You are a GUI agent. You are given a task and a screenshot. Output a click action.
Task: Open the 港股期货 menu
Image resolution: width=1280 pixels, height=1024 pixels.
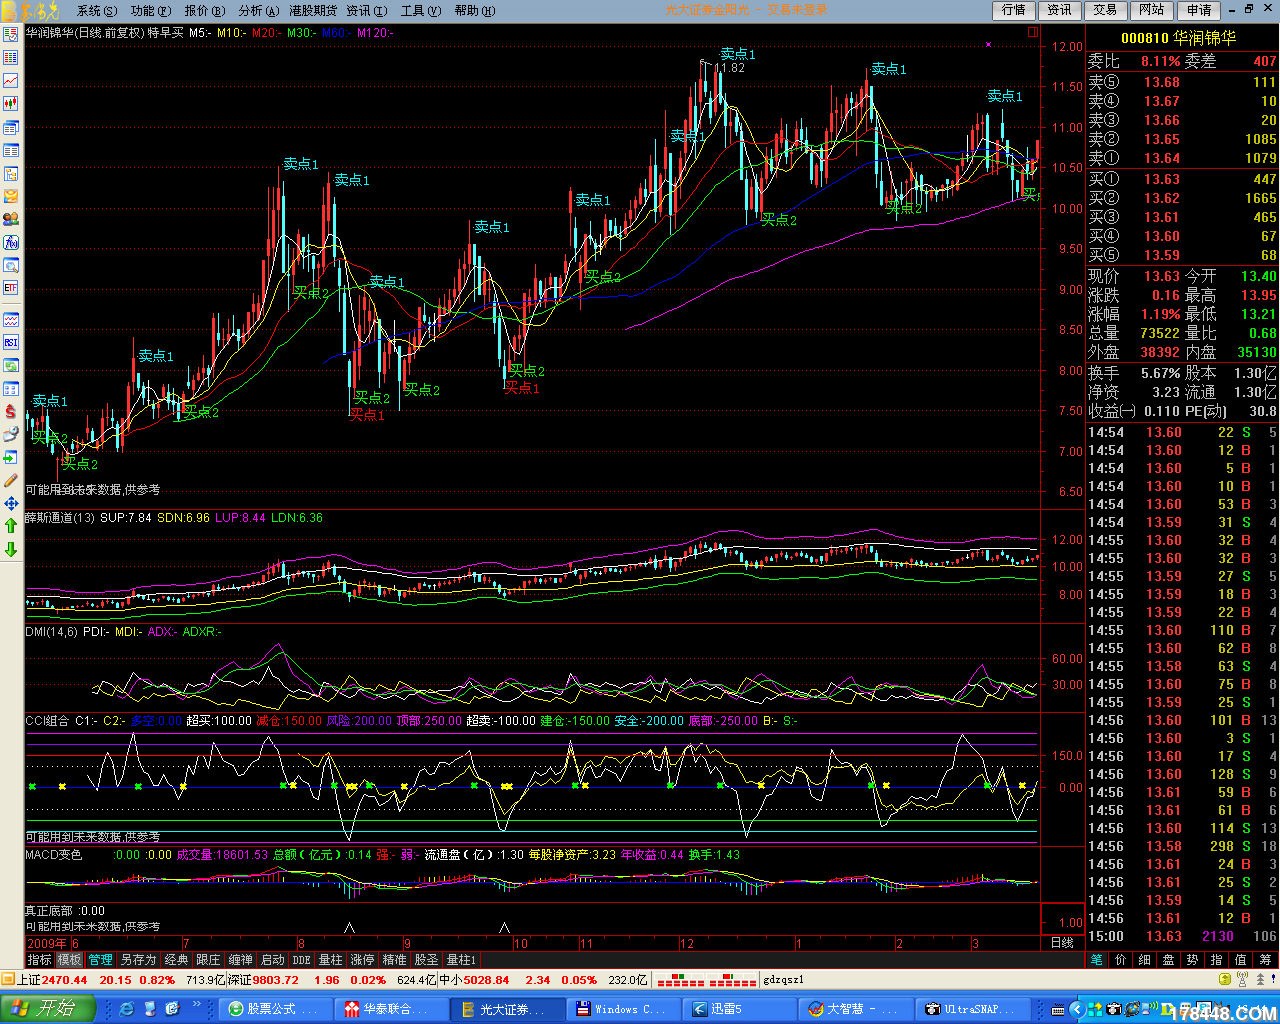(x=312, y=10)
